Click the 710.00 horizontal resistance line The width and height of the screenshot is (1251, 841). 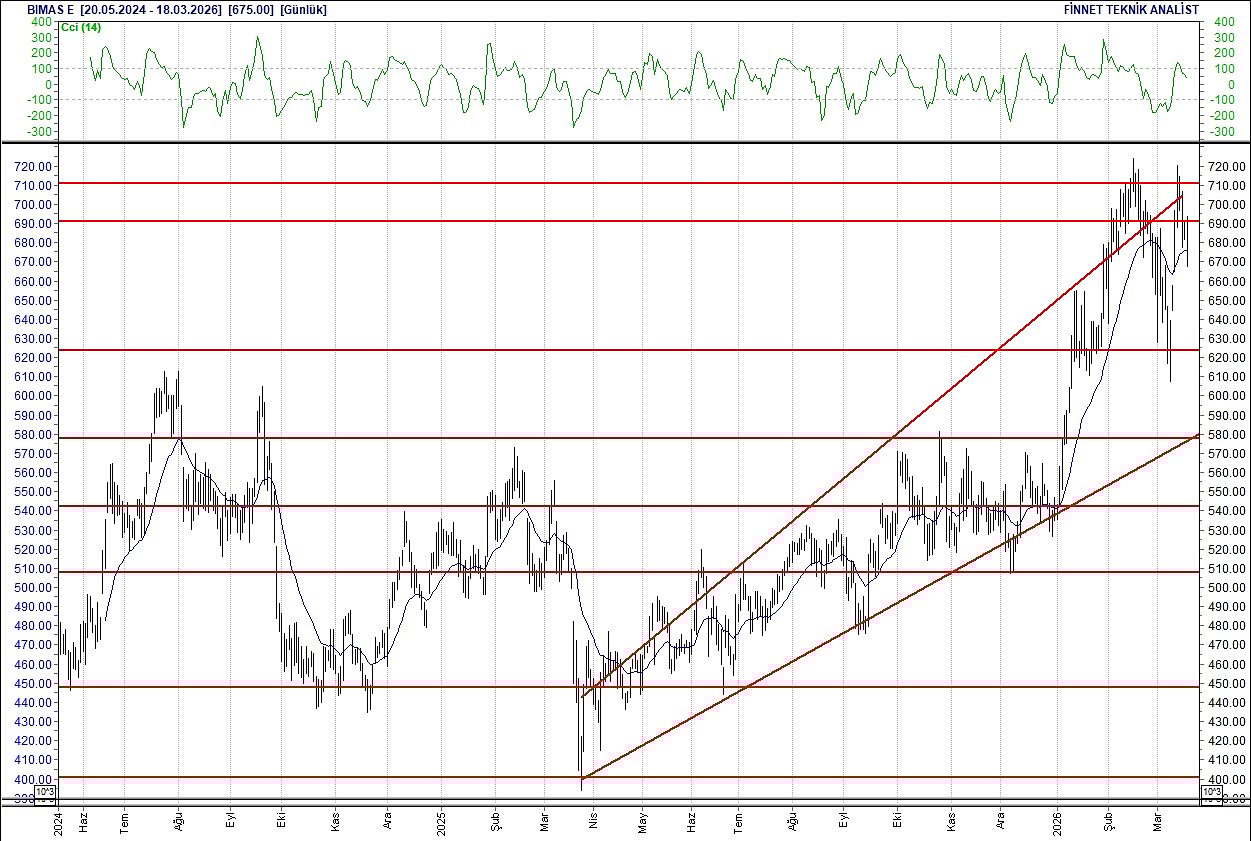click(x=600, y=184)
